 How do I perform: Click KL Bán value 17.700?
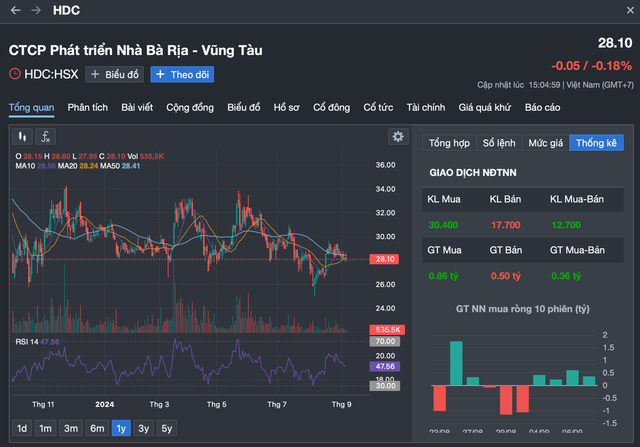click(506, 225)
